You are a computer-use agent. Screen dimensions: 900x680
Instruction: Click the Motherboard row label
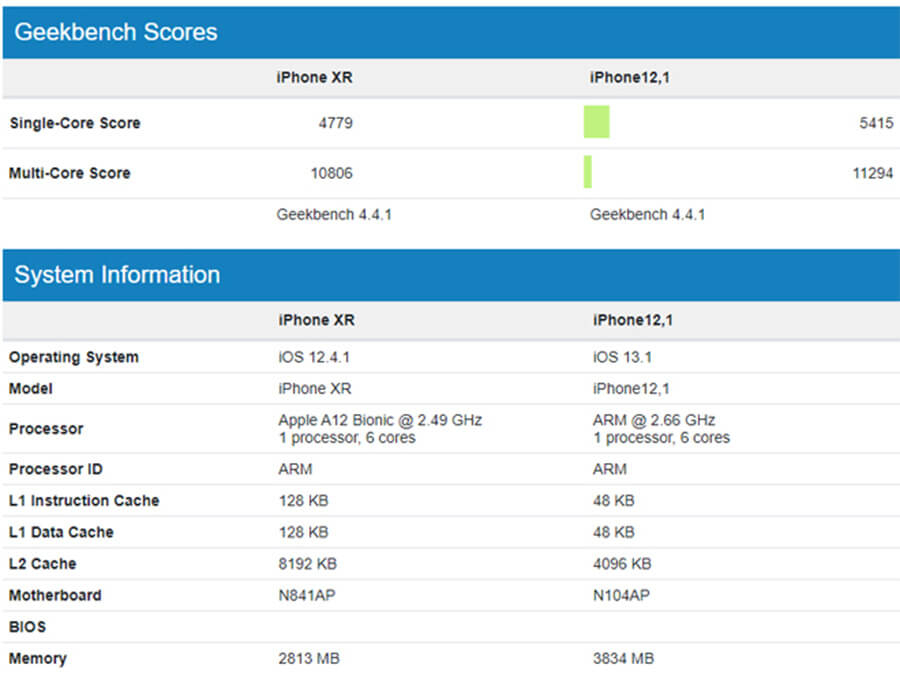(x=55, y=595)
